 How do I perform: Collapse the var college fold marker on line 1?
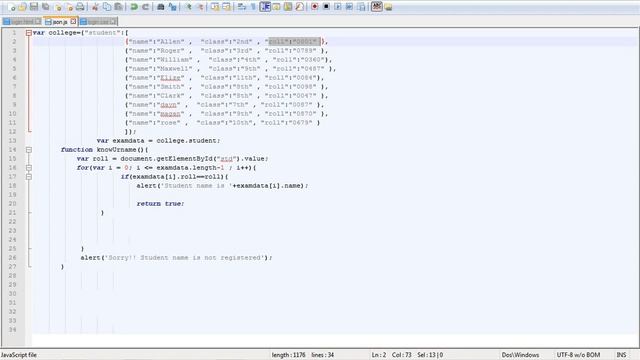(x=29, y=33)
